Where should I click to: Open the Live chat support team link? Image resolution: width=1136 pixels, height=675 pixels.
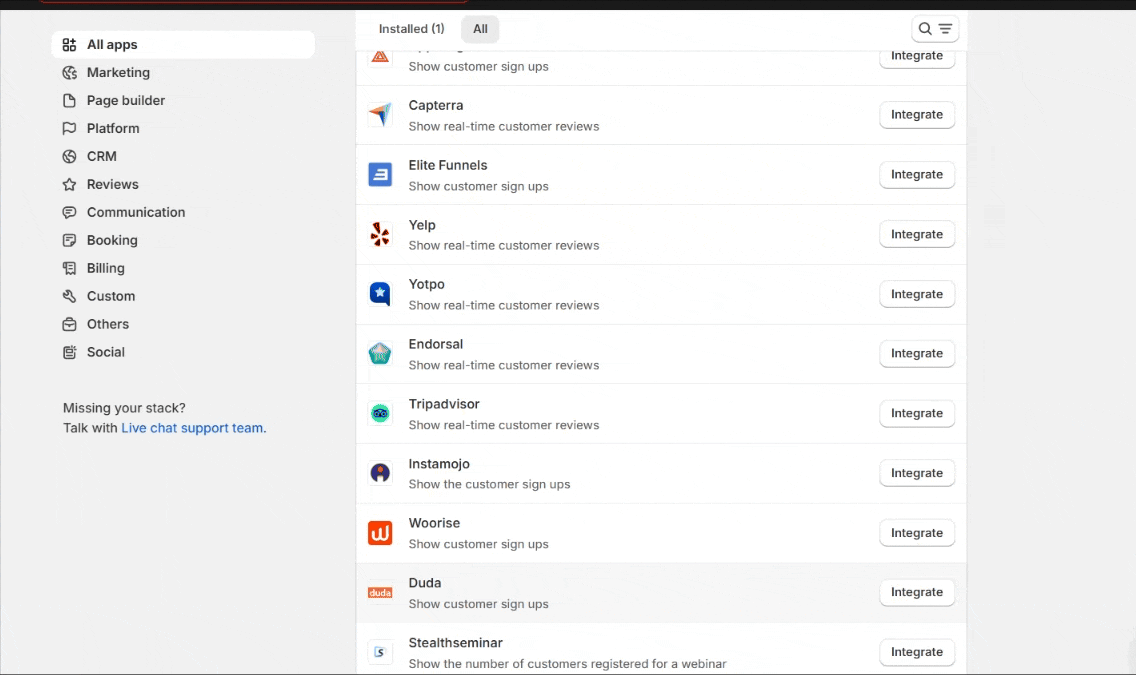(x=193, y=428)
